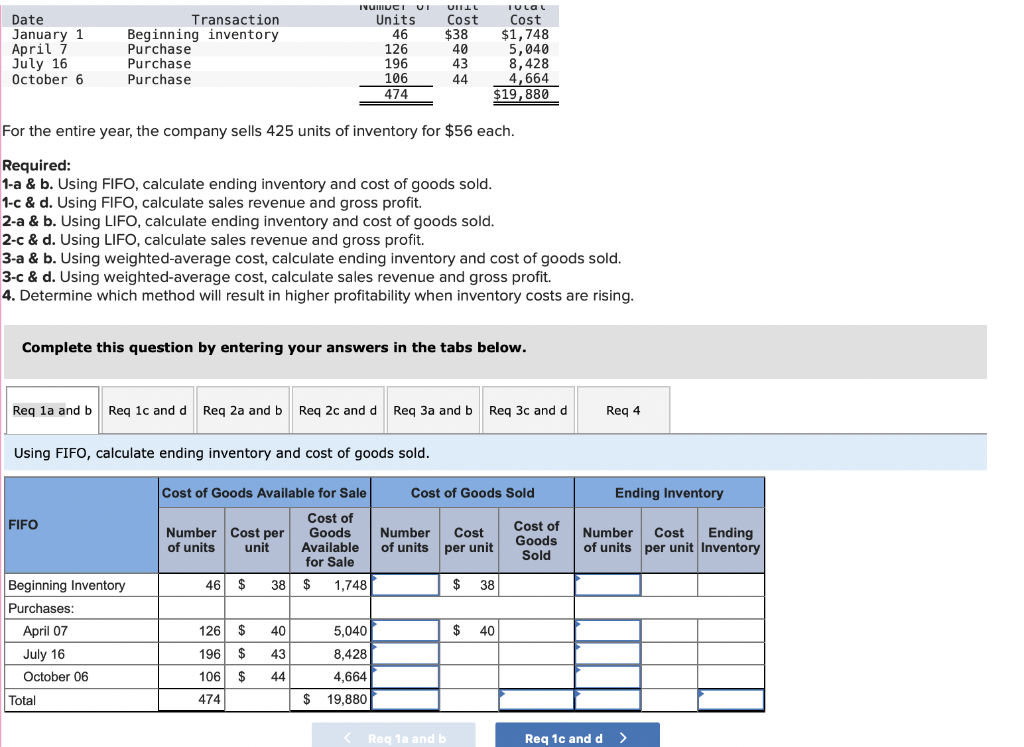The image size is (1024, 747).
Task: Open the Req 1a and b tab
Action: [52, 410]
